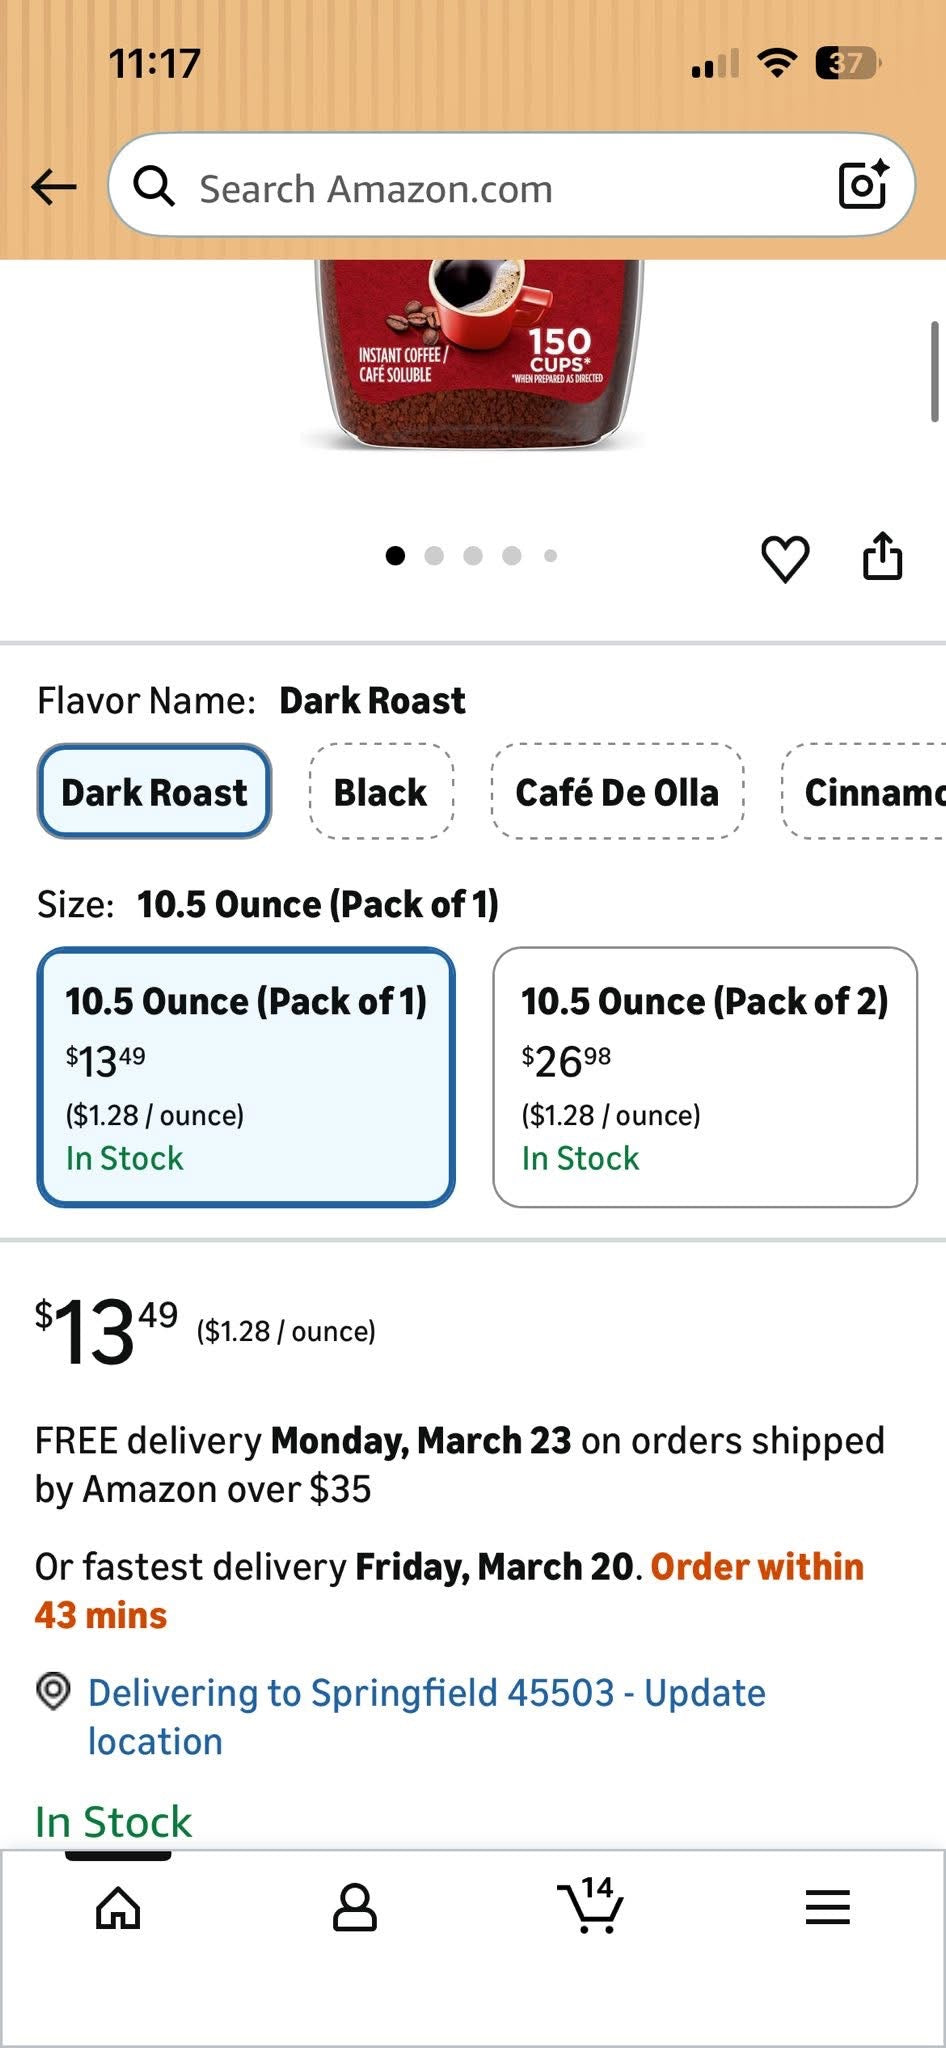Tap Delivering to Springfield 45503 link

[x=427, y=1716]
